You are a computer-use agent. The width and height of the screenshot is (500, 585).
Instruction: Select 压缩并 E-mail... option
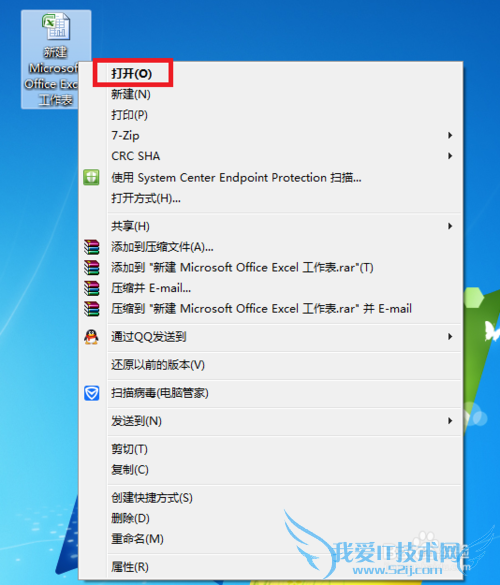271,288
